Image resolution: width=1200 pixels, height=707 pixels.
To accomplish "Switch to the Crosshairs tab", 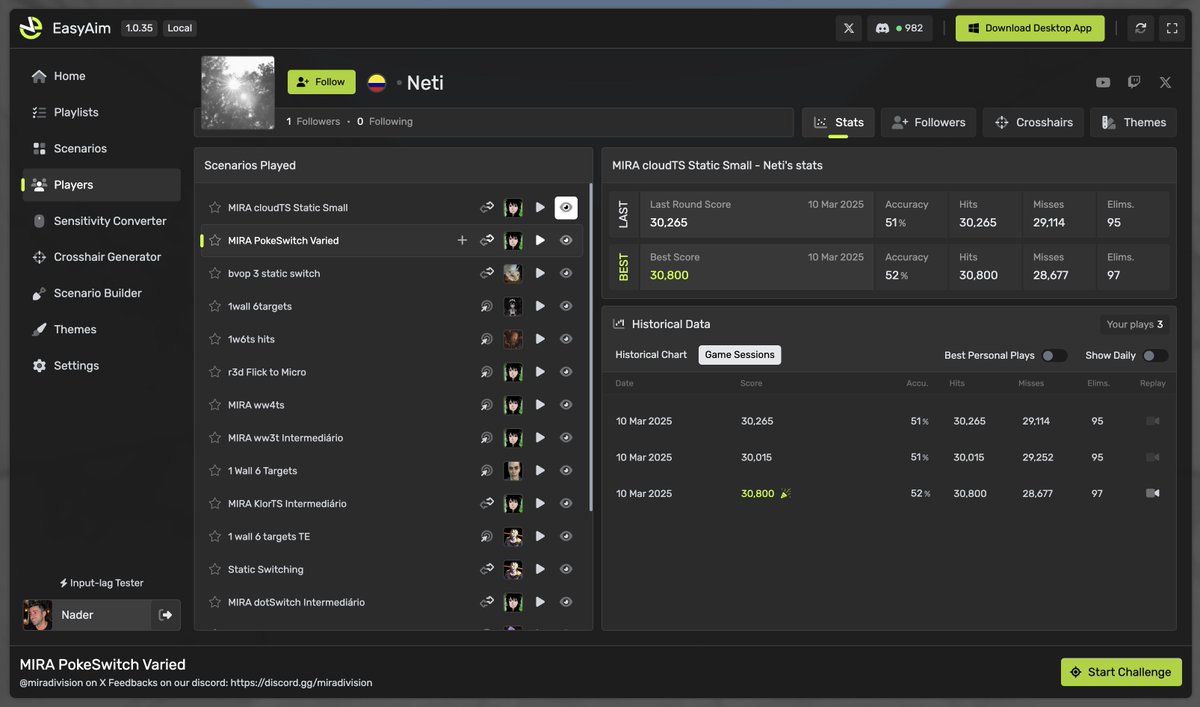I will tap(1033, 122).
